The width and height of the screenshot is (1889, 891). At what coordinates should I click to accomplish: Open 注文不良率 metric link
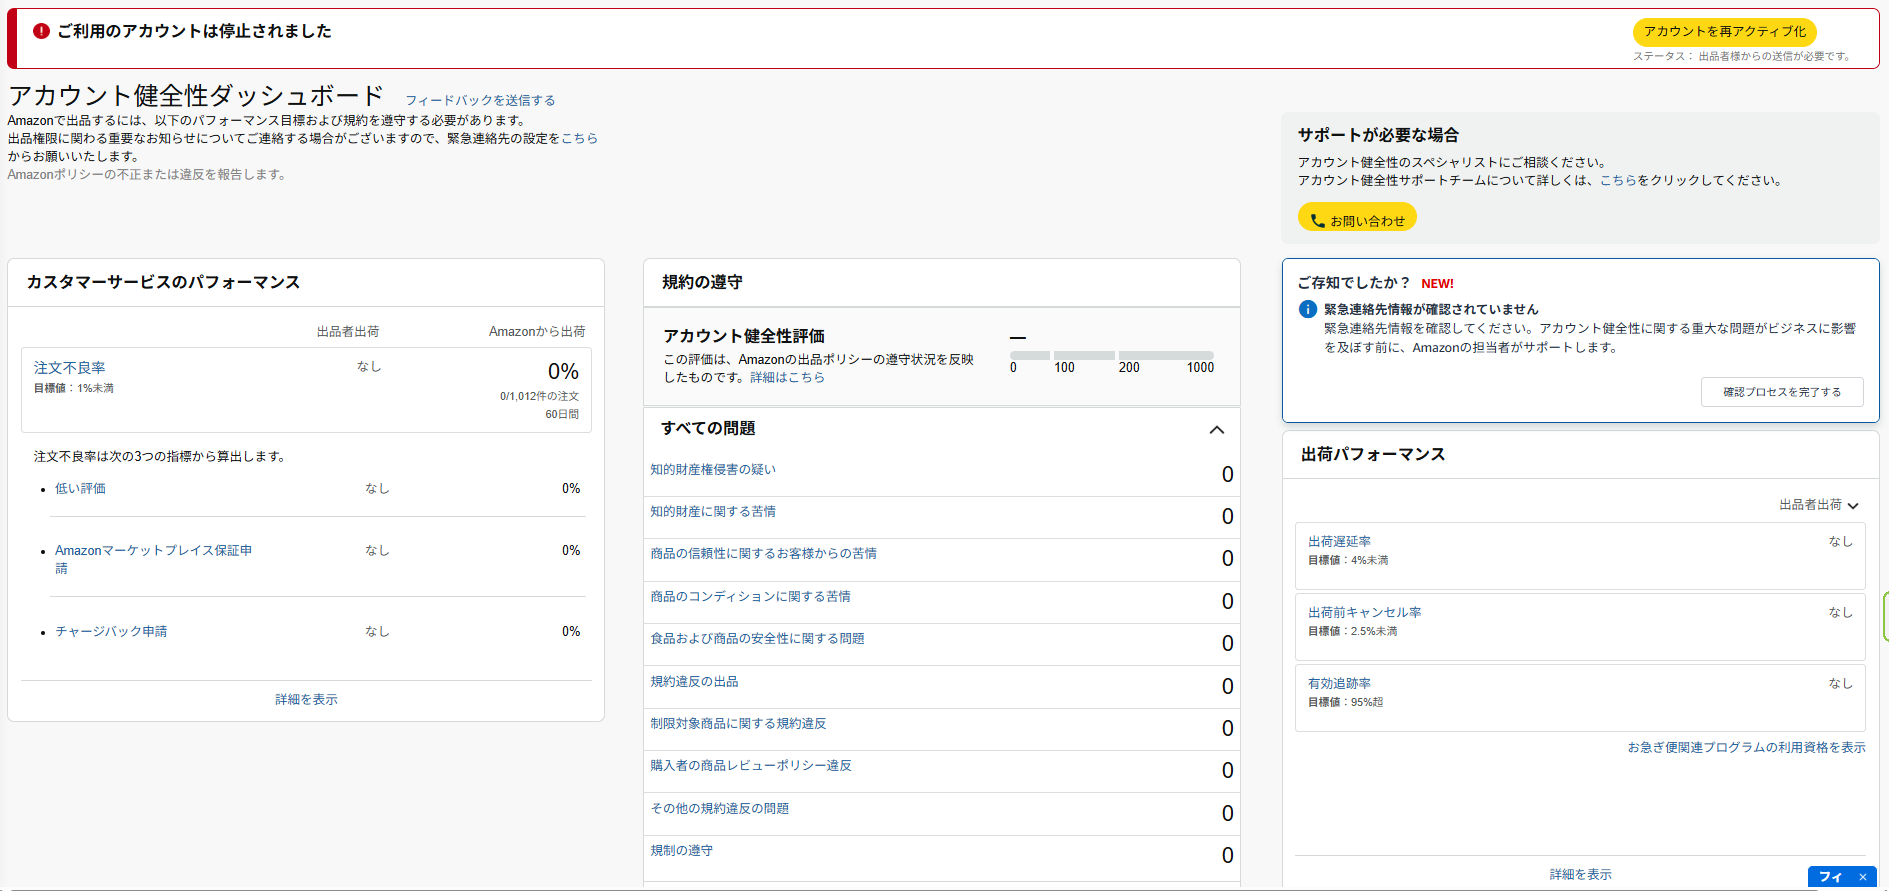point(69,368)
